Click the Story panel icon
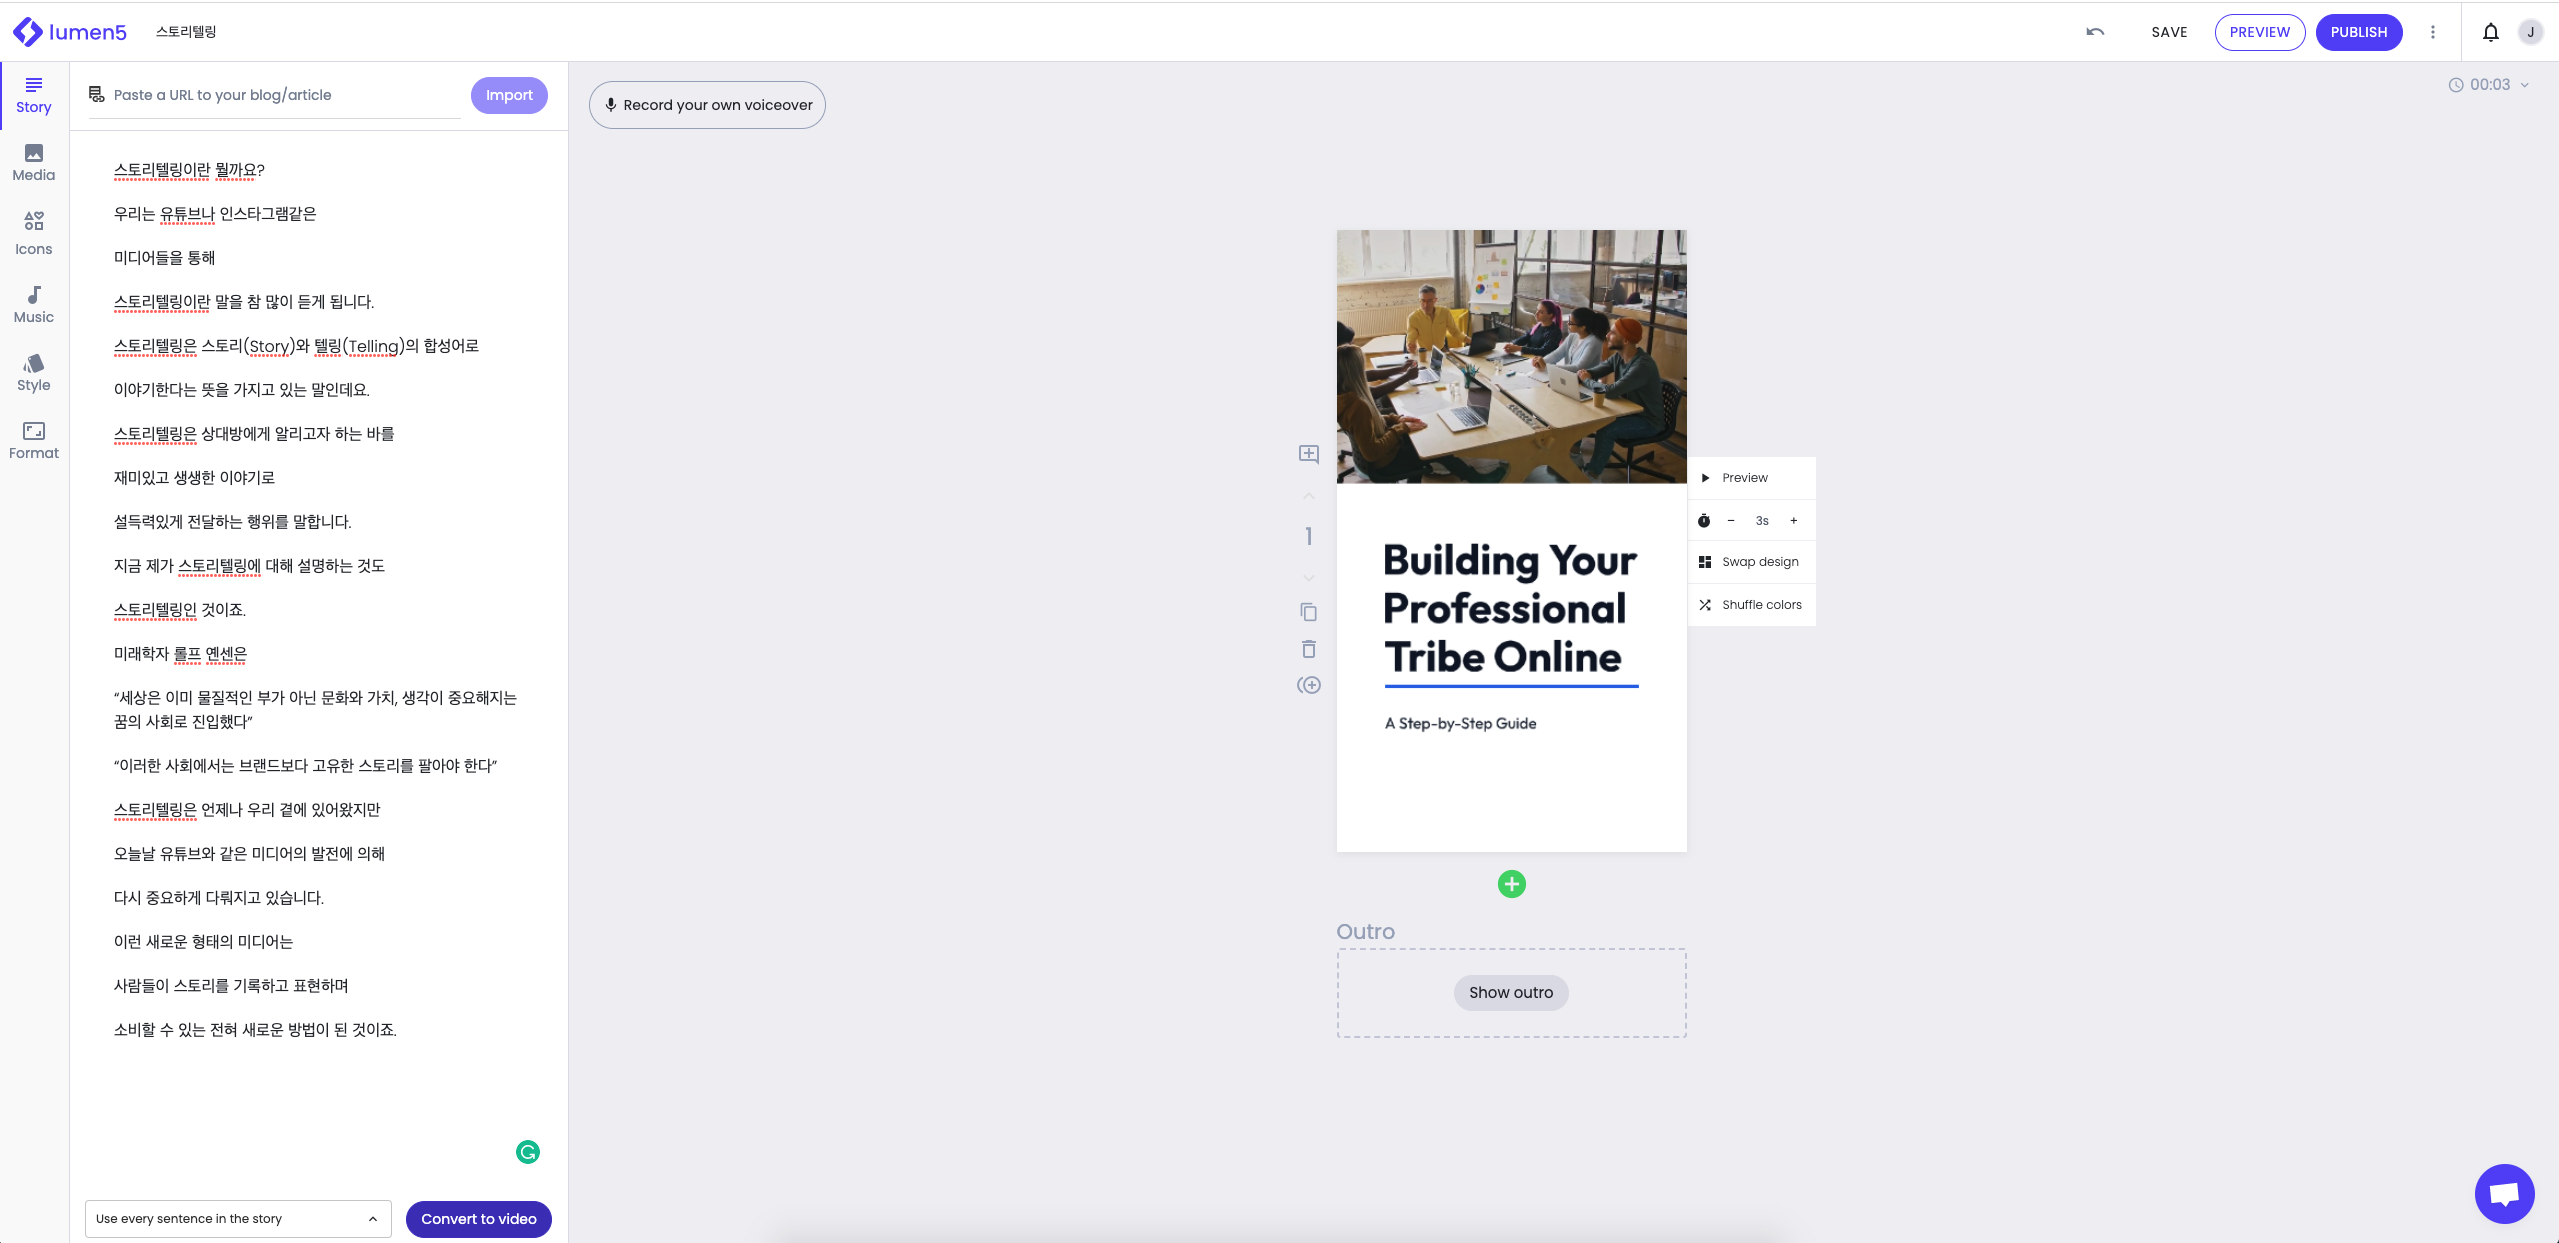The width and height of the screenshot is (2559, 1243). (x=33, y=93)
